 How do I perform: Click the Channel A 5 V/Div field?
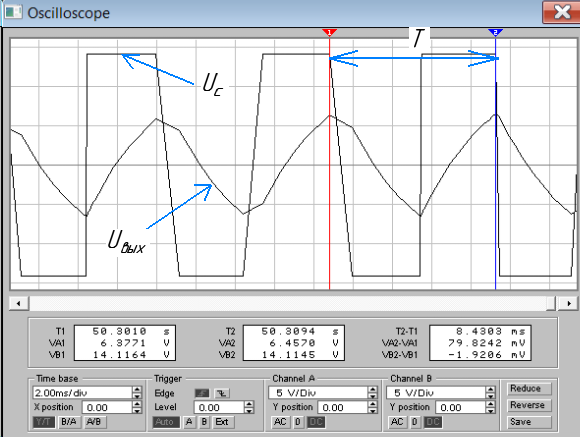pyautogui.click(x=318, y=393)
